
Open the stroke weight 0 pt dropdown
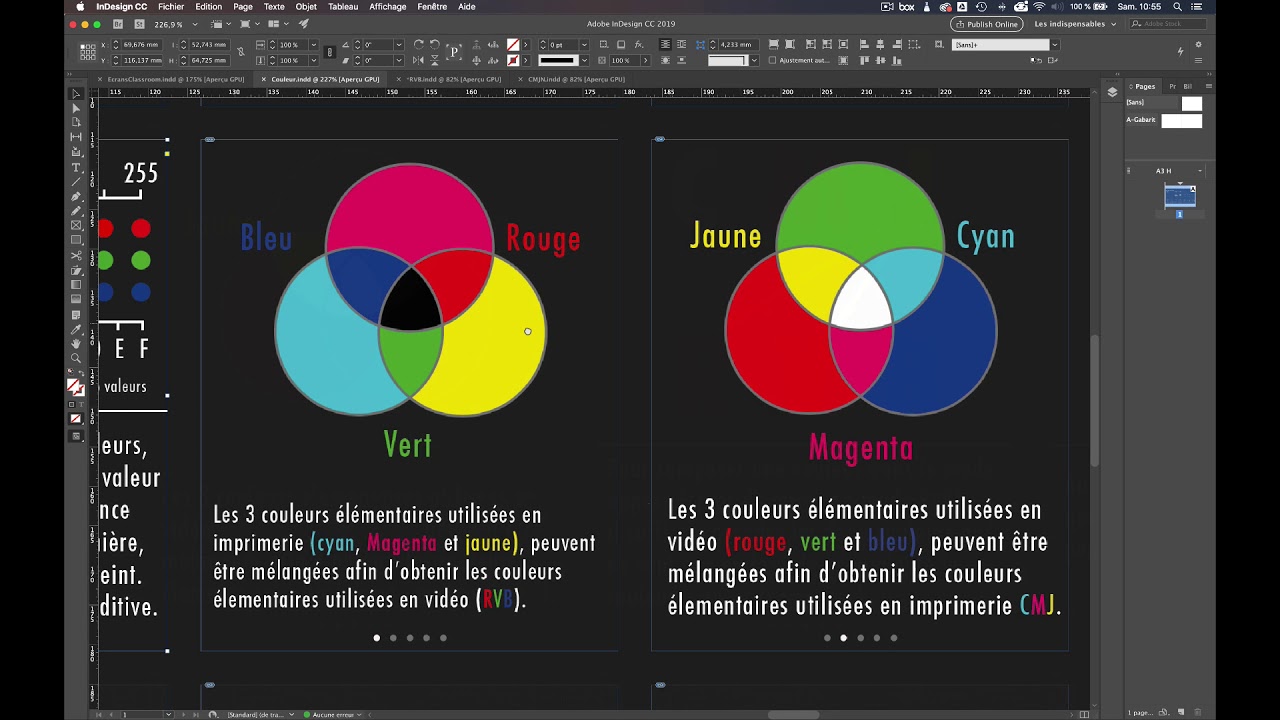[x=584, y=45]
